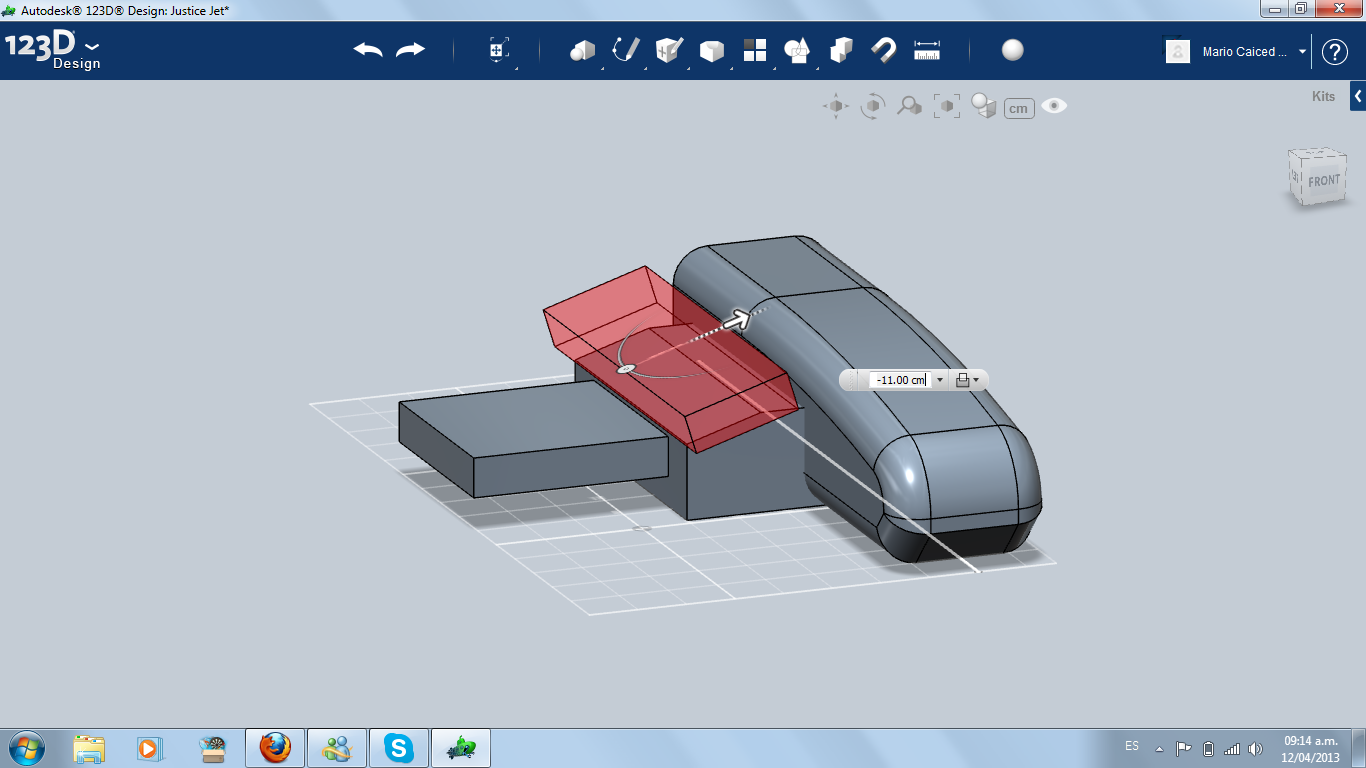Open the Transform tool
The width and height of the screenshot is (1366, 768).
click(x=499, y=50)
